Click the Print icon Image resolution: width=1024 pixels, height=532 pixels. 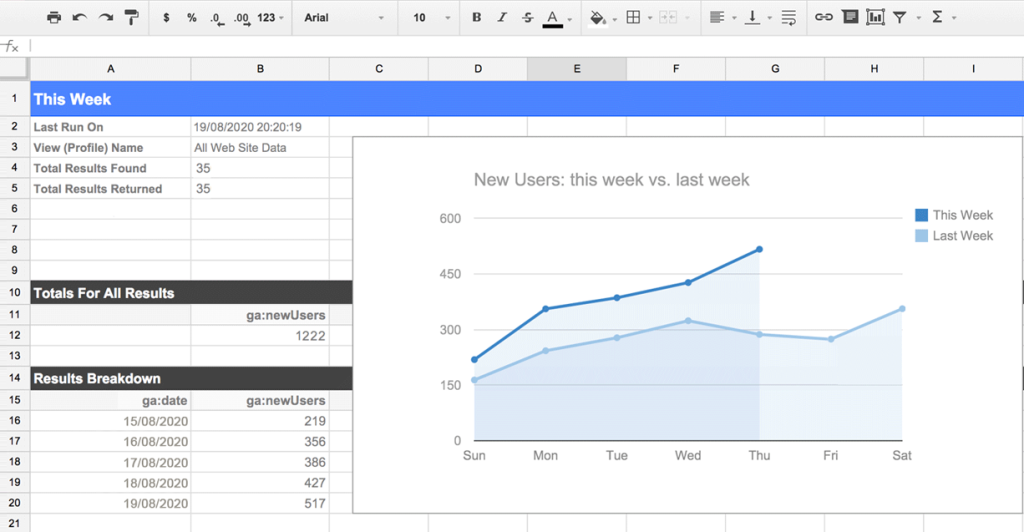[54, 18]
